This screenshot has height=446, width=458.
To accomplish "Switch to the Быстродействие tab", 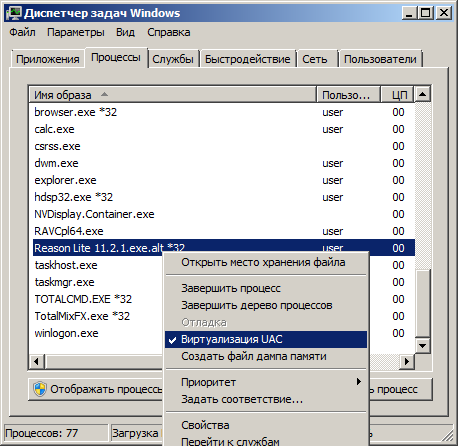I will pyautogui.click(x=248, y=59).
